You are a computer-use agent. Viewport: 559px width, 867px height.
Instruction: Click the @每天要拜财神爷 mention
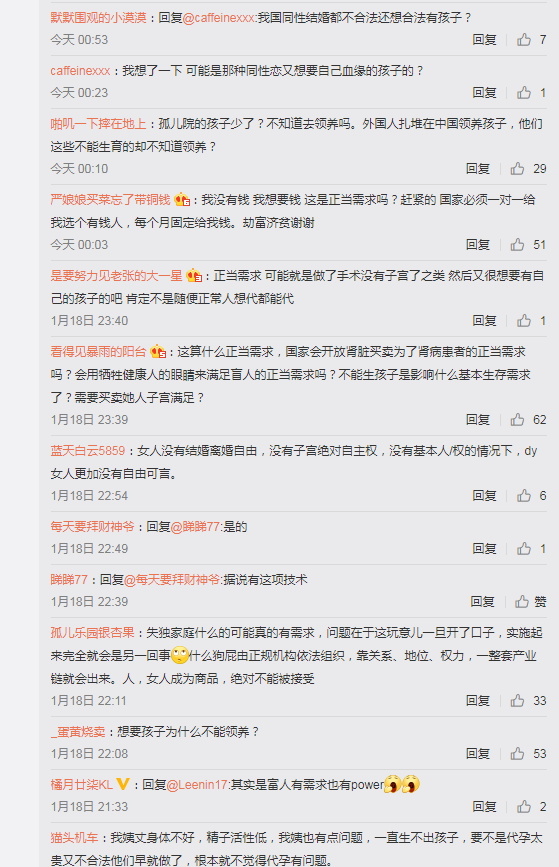click(173, 579)
